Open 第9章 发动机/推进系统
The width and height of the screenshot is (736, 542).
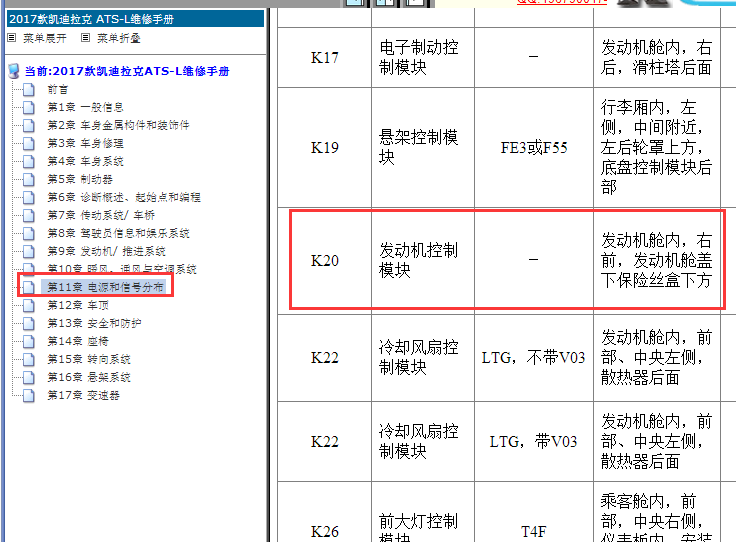point(107,251)
